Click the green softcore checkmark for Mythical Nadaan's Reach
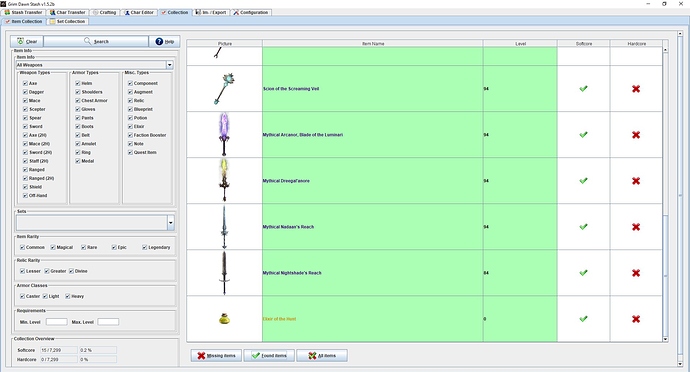Image resolution: width=690 pixels, height=372 pixels. pyautogui.click(x=583, y=227)
